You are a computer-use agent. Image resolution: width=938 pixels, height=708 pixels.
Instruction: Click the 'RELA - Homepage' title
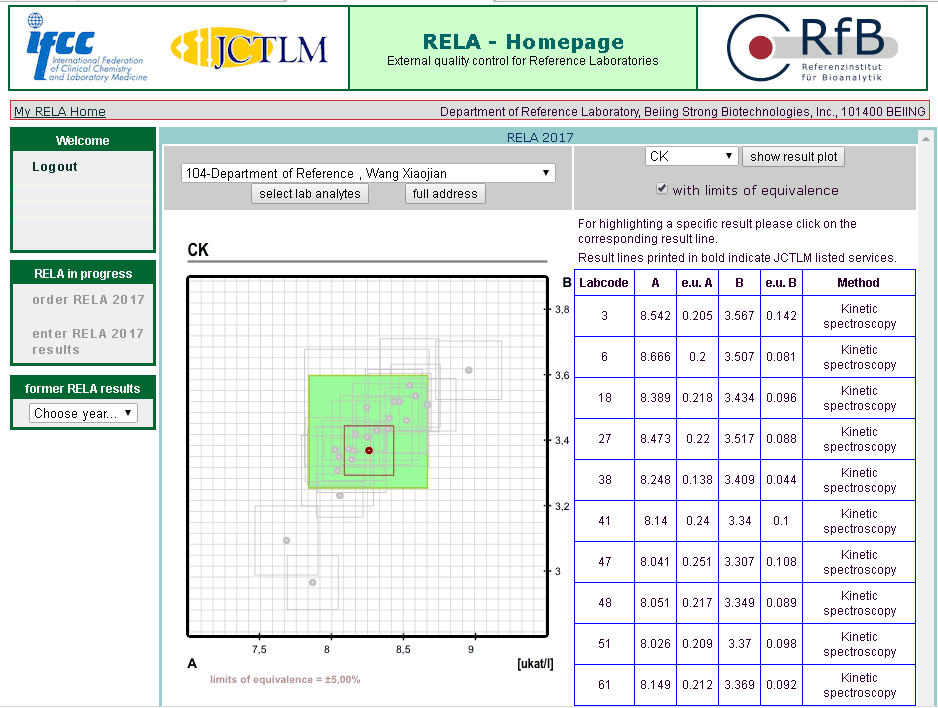pyautogui.click(x=523, y=42)
